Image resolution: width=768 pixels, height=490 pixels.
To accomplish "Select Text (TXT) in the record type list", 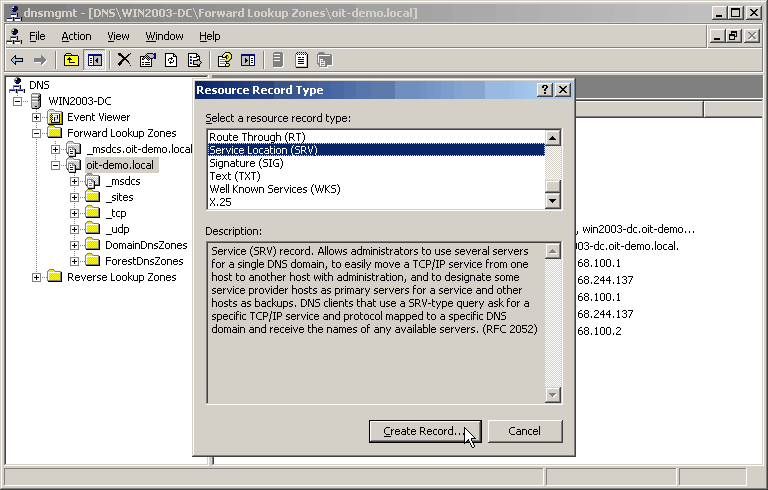I will pyautogui.click(x=235, y=176).
